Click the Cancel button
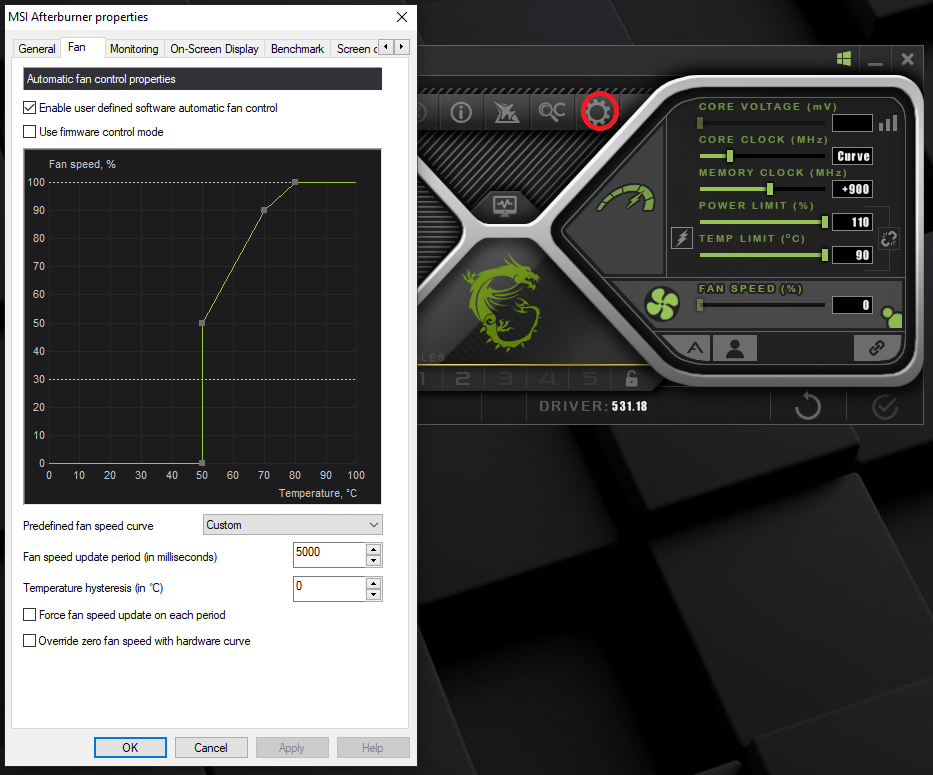Screen dimensions: 933x775 click(211, 748)
